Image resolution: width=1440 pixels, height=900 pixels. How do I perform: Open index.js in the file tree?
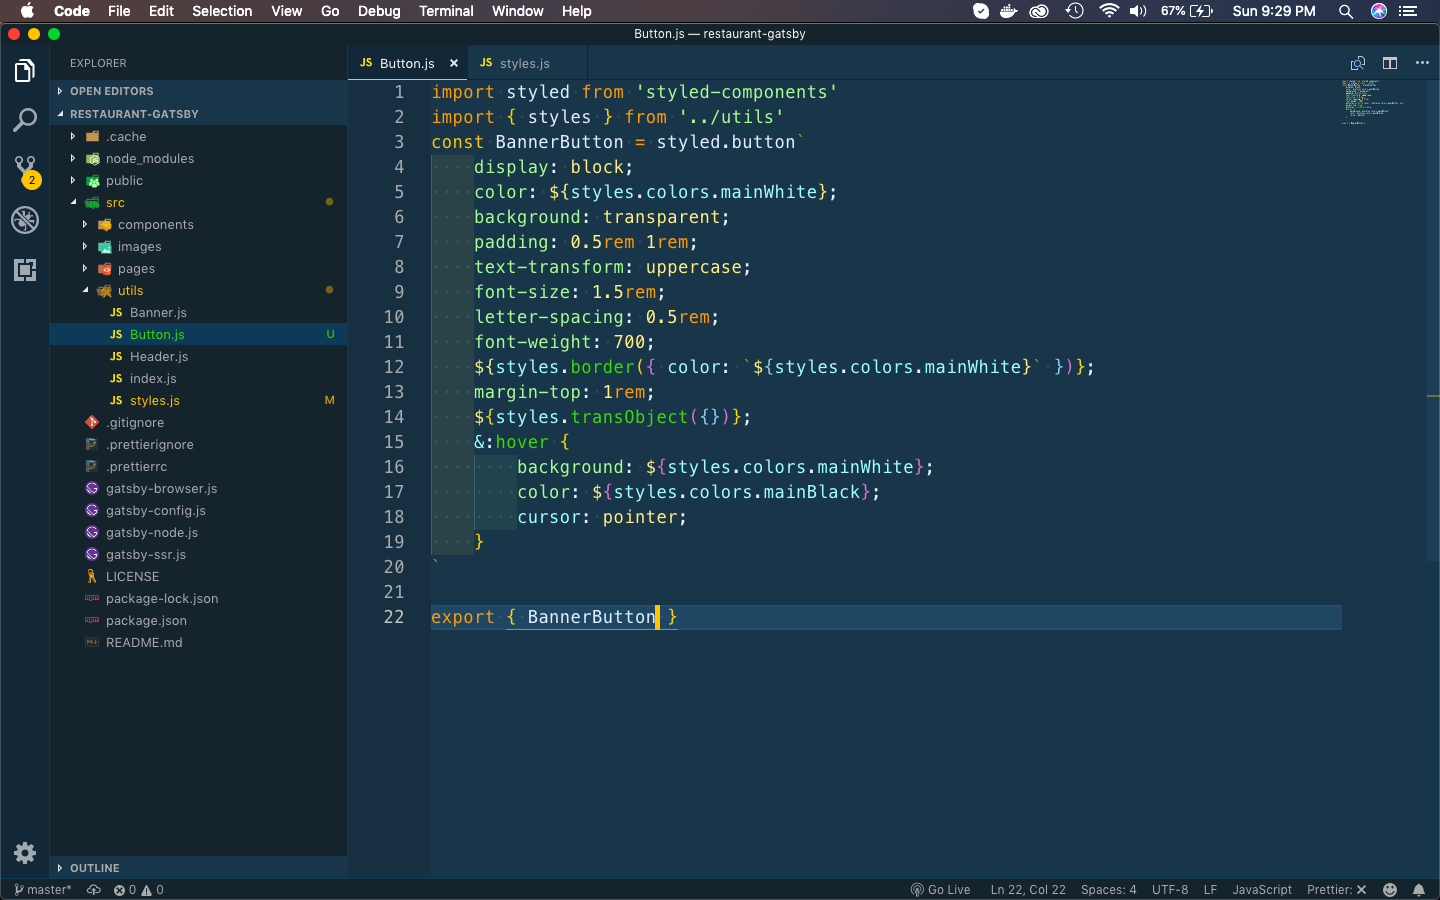pos(198,379)
